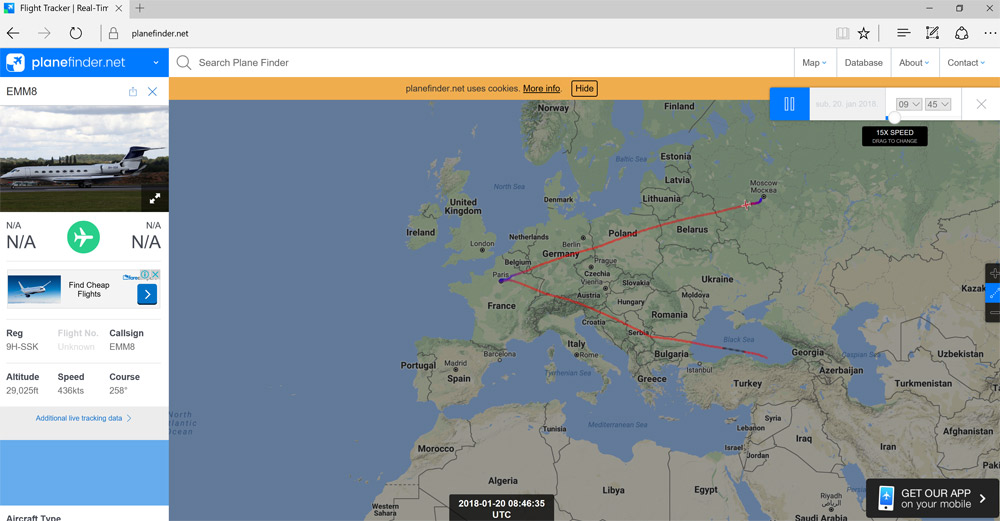Viewport: 1000px width, 521px height.
Task: Select the Flight Tracker browser tab
Action: (63, 8)
